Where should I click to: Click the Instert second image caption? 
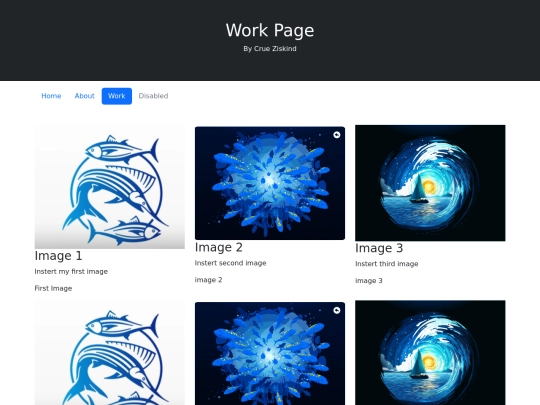[x=230, y=263]
